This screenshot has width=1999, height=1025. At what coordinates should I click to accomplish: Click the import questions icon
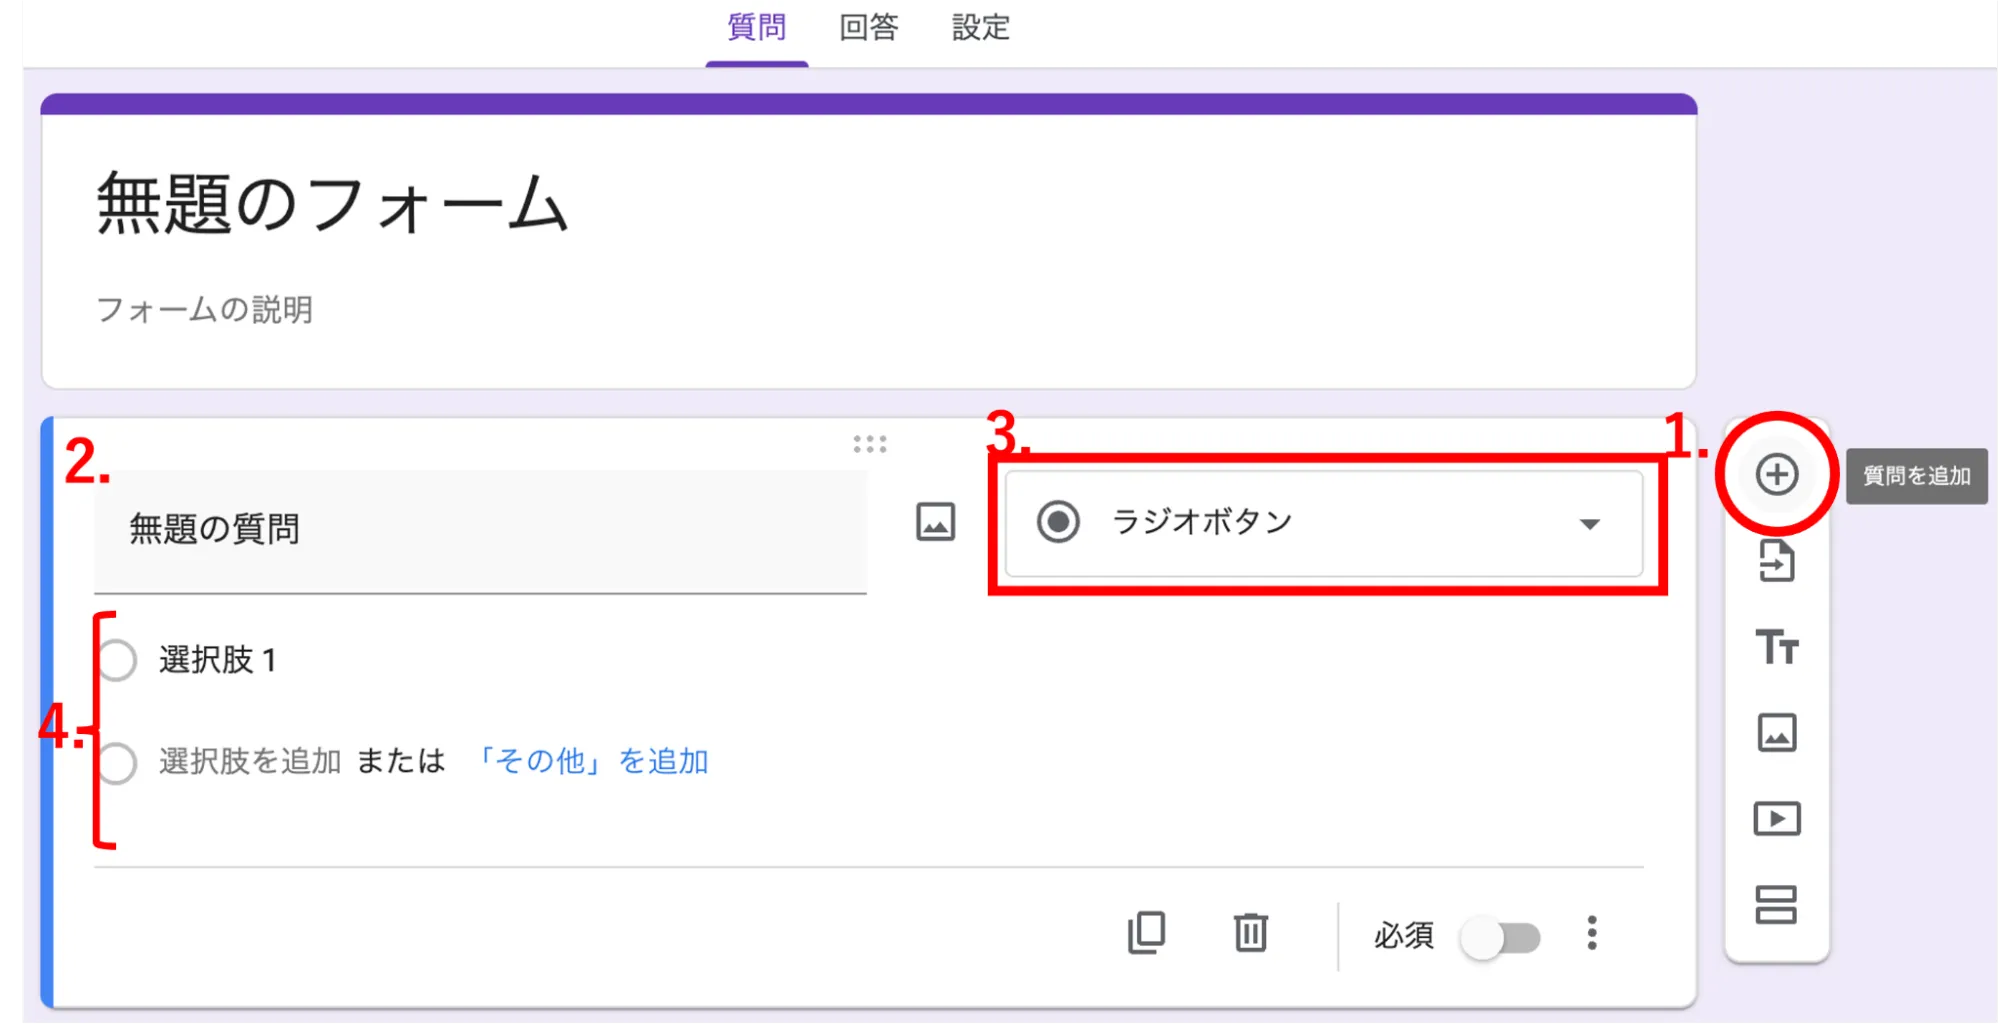tap(1776, 561)
